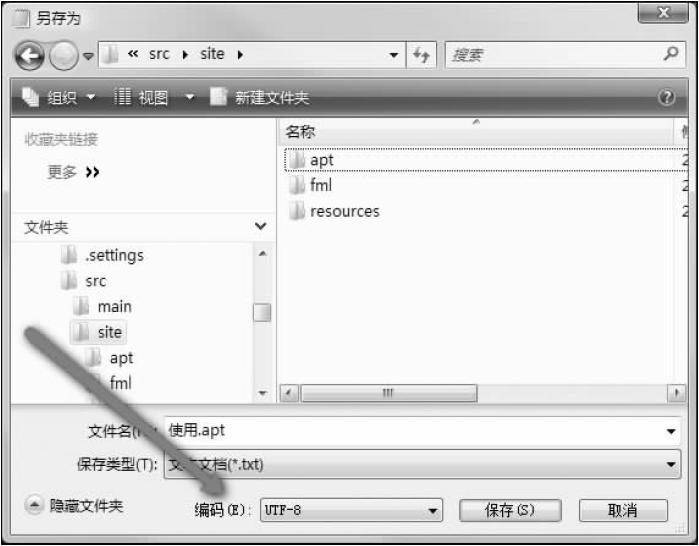Screen dimensions: 699x546
Task: Open the fml folder in file list
Action: [x=320, y=185]
